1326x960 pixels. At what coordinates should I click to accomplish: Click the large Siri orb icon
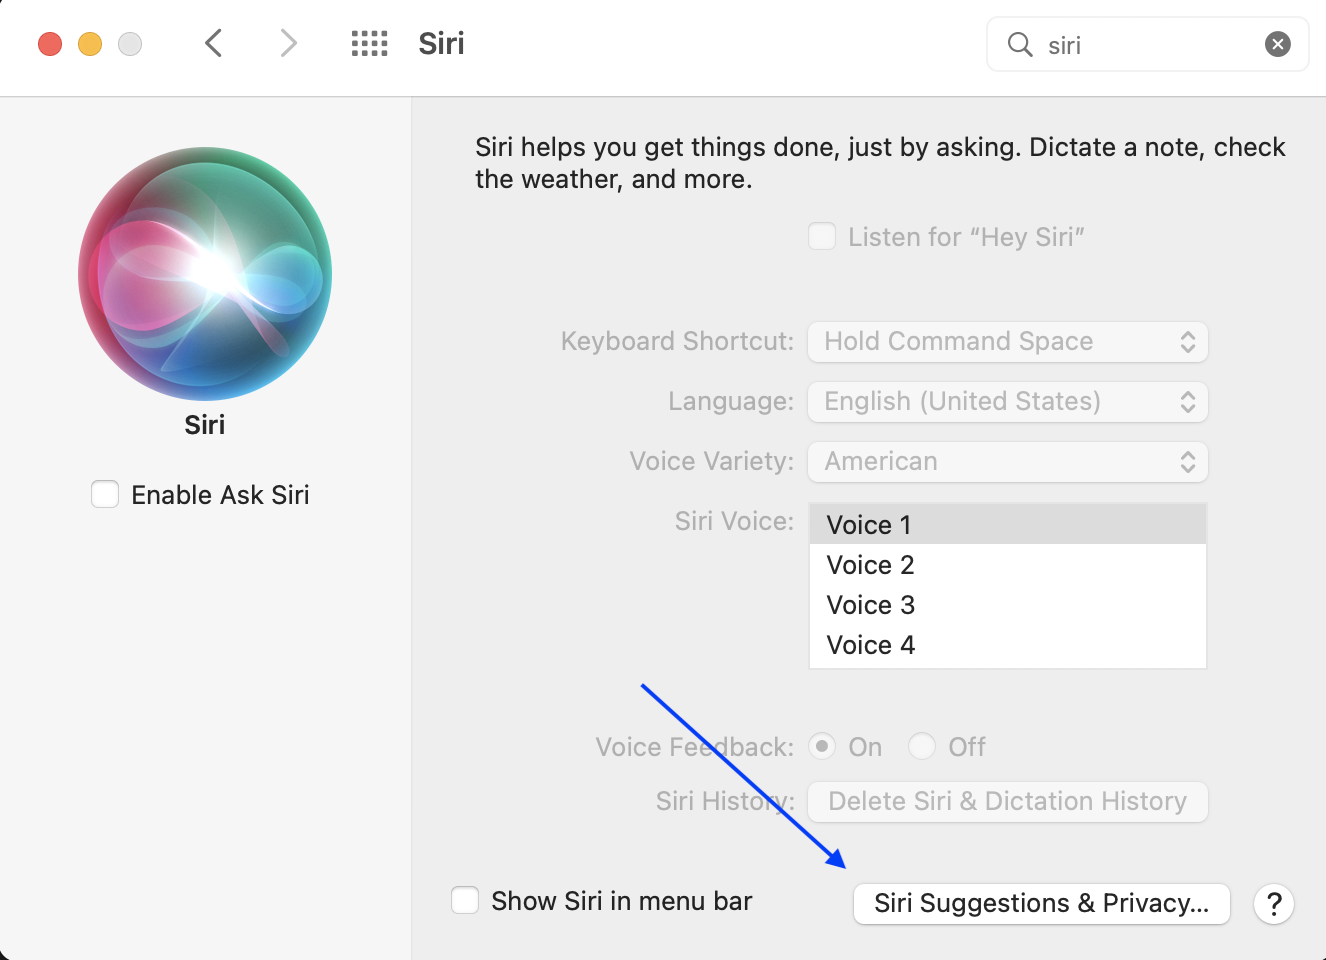[205, 274]
